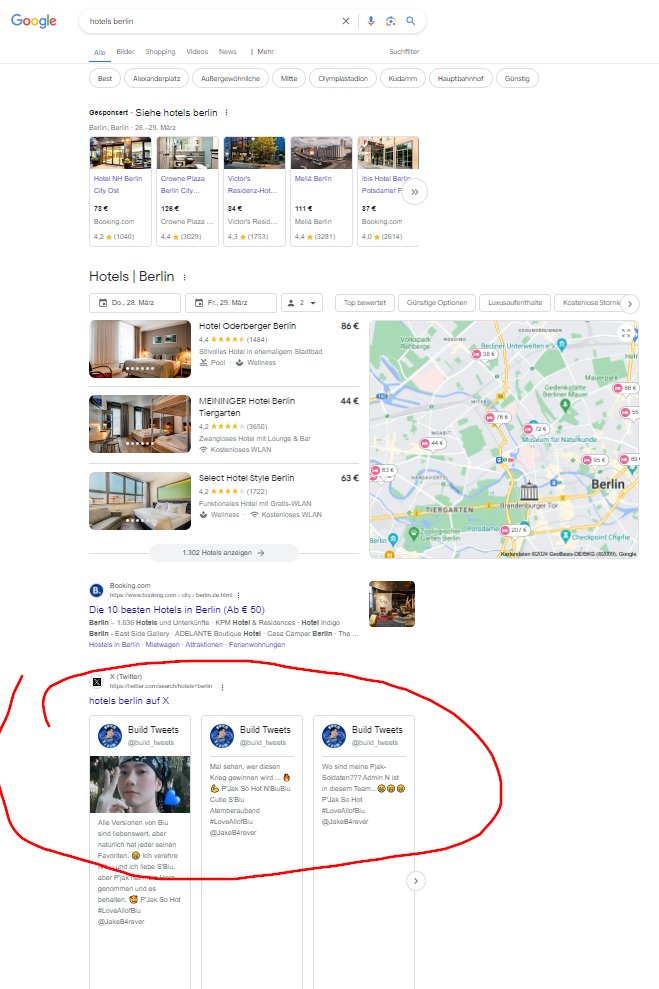Open the guest count dropdown showing 2

tap(301, 303)
